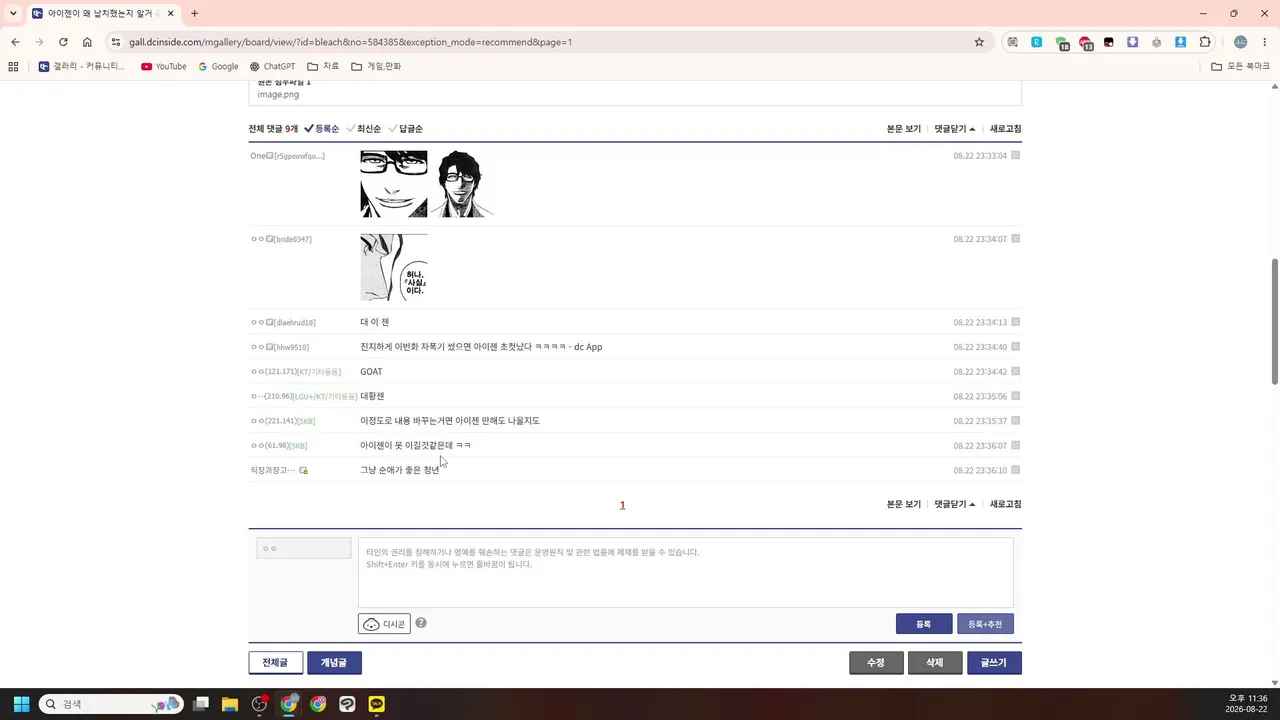This screenshot has width=1280, height=720.
Task: Open the ChatGPT bookmark
Action: [x=272, y=67]
